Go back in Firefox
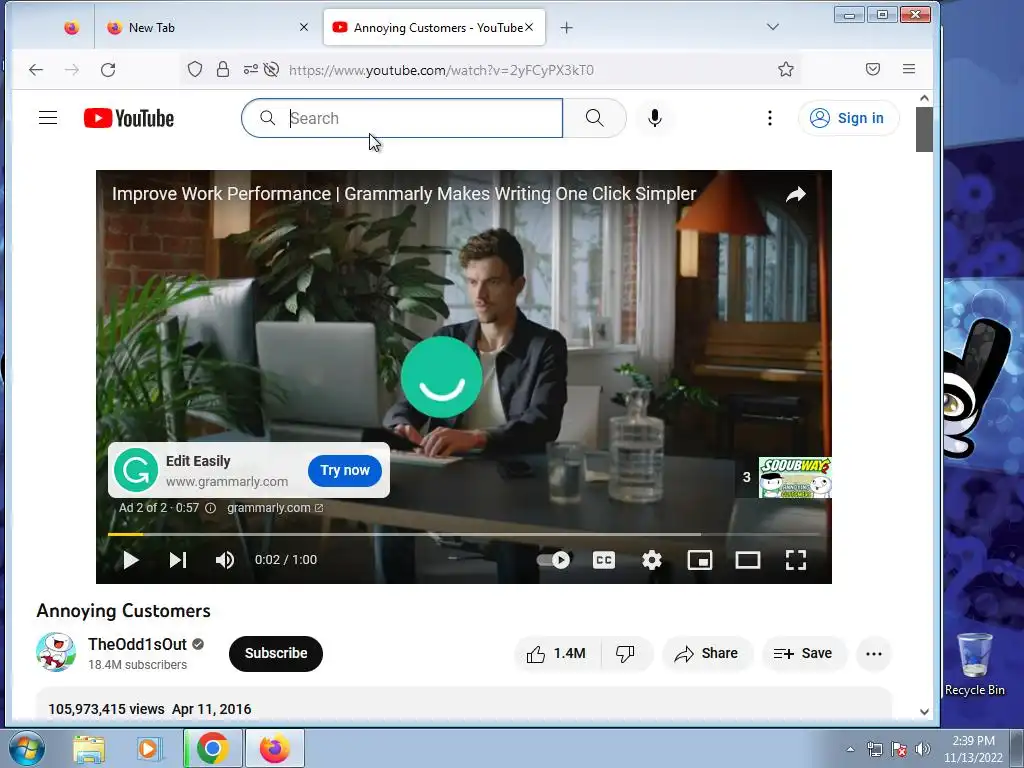The height and width of the screenshot is (768, 1024). coord(36,70)
